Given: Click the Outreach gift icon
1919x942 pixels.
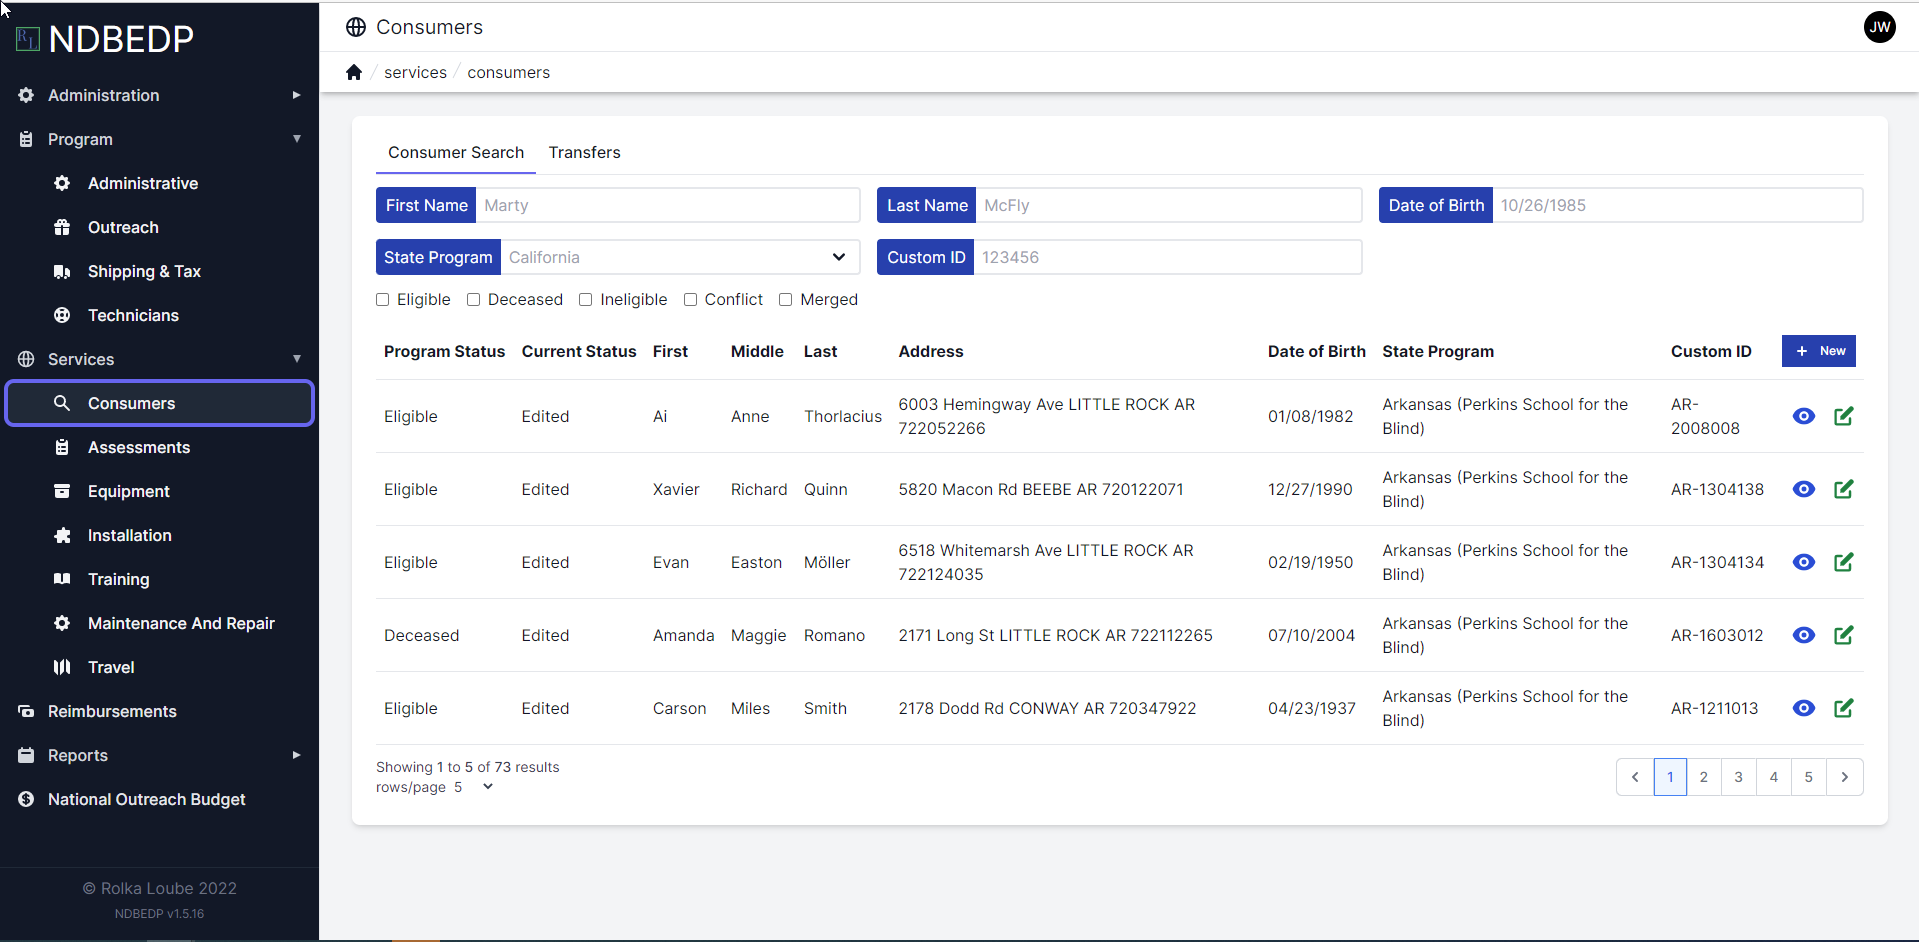Looking at the screenshot, I should [62, 227].
